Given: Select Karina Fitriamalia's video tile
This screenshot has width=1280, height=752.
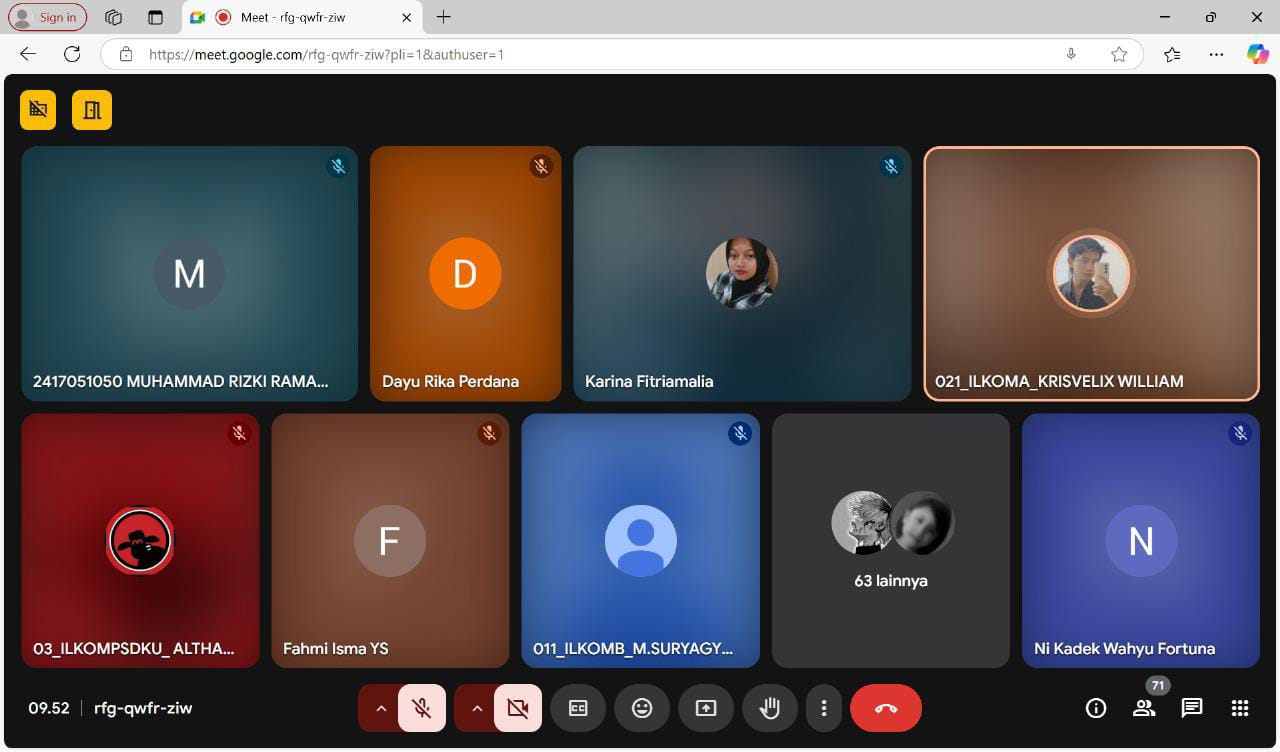Looking at the screenshot, I should tap(742, 274).
